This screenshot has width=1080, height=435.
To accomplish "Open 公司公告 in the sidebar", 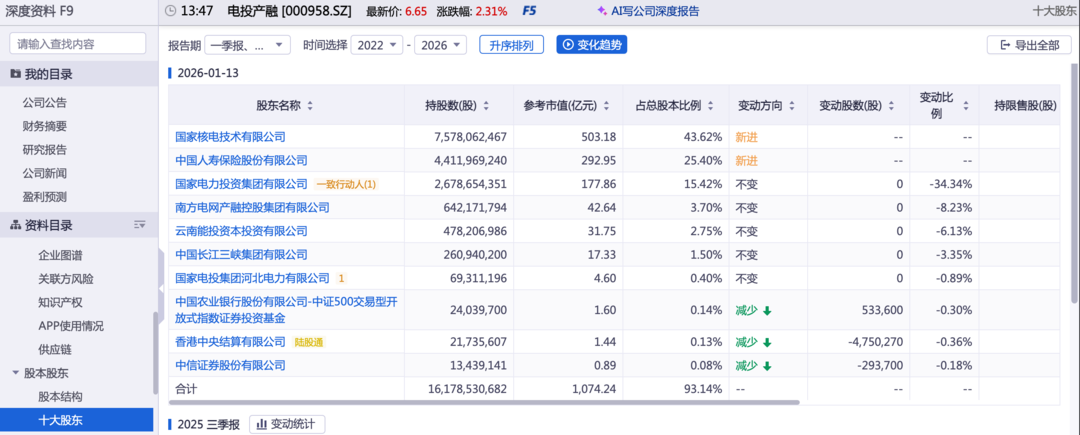I will [45, 103].
